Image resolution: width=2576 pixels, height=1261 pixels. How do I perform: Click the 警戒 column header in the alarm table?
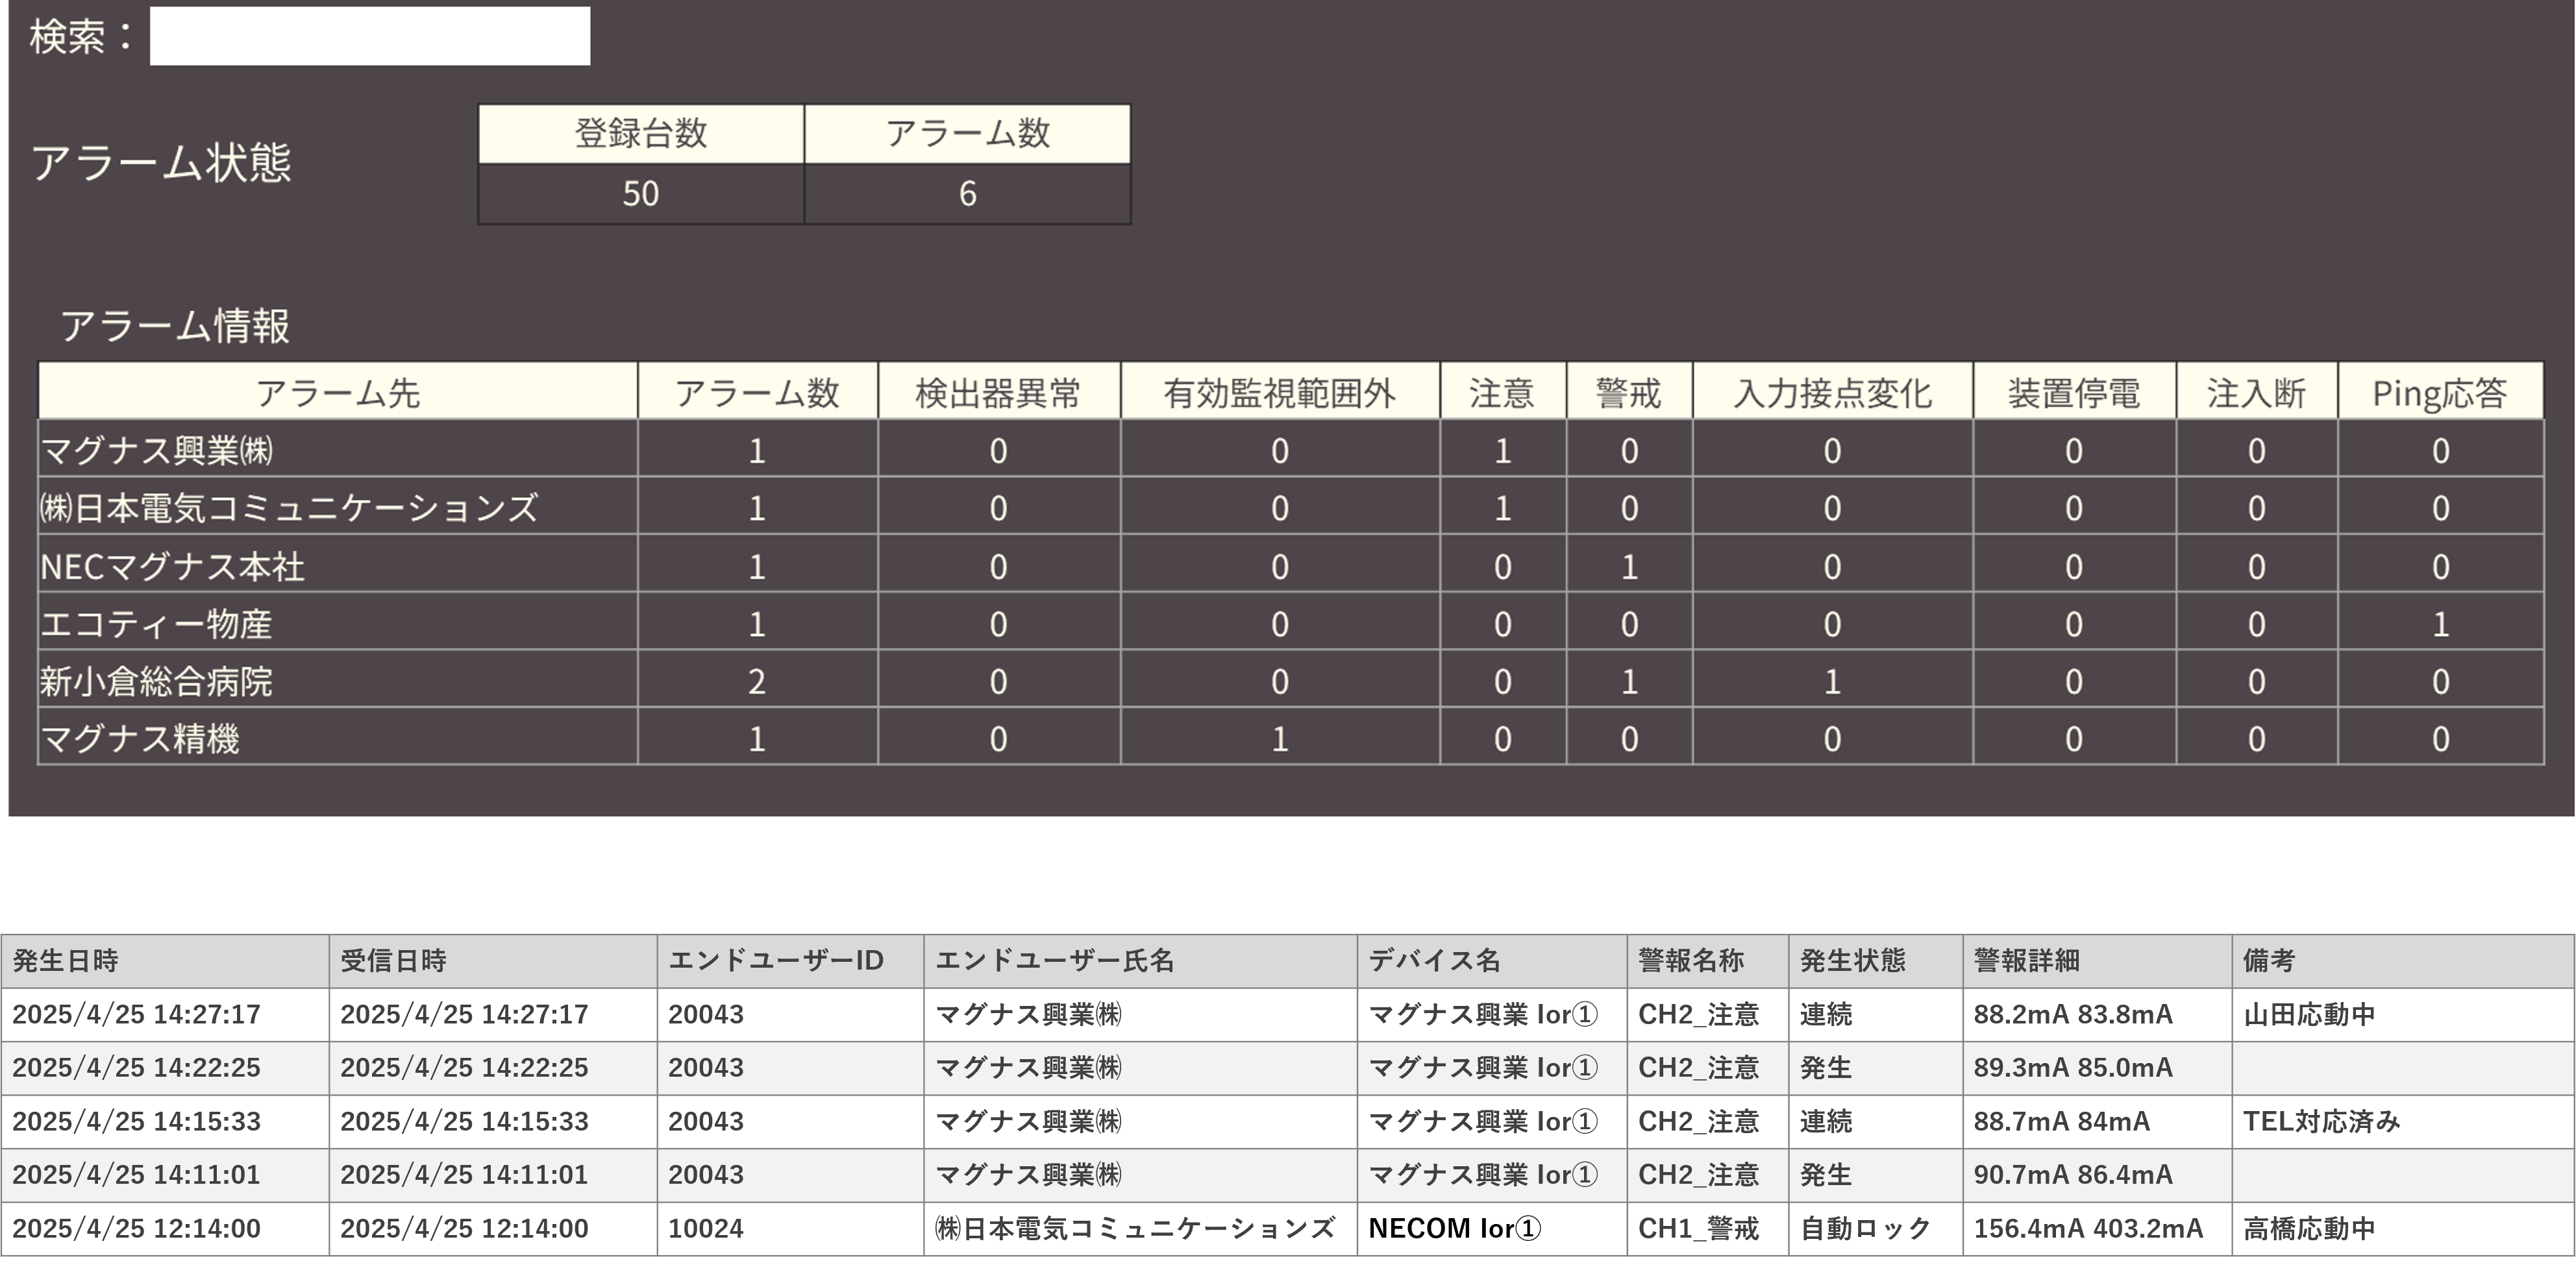tap(1629, 392)
